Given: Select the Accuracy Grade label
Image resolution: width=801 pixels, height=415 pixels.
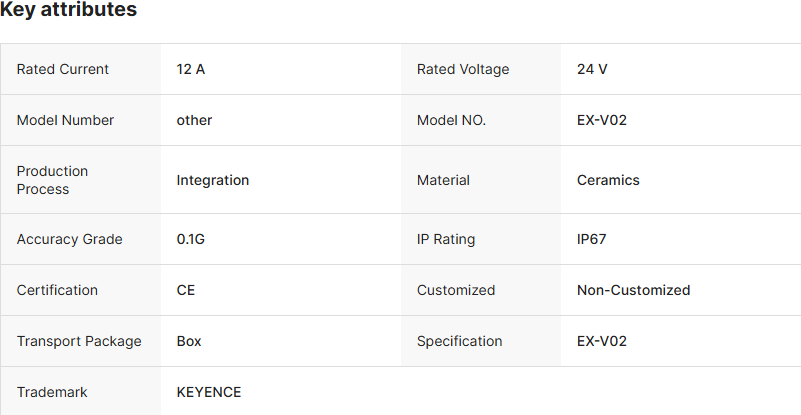Looking at the screenshot, I should tap(69, 239).
